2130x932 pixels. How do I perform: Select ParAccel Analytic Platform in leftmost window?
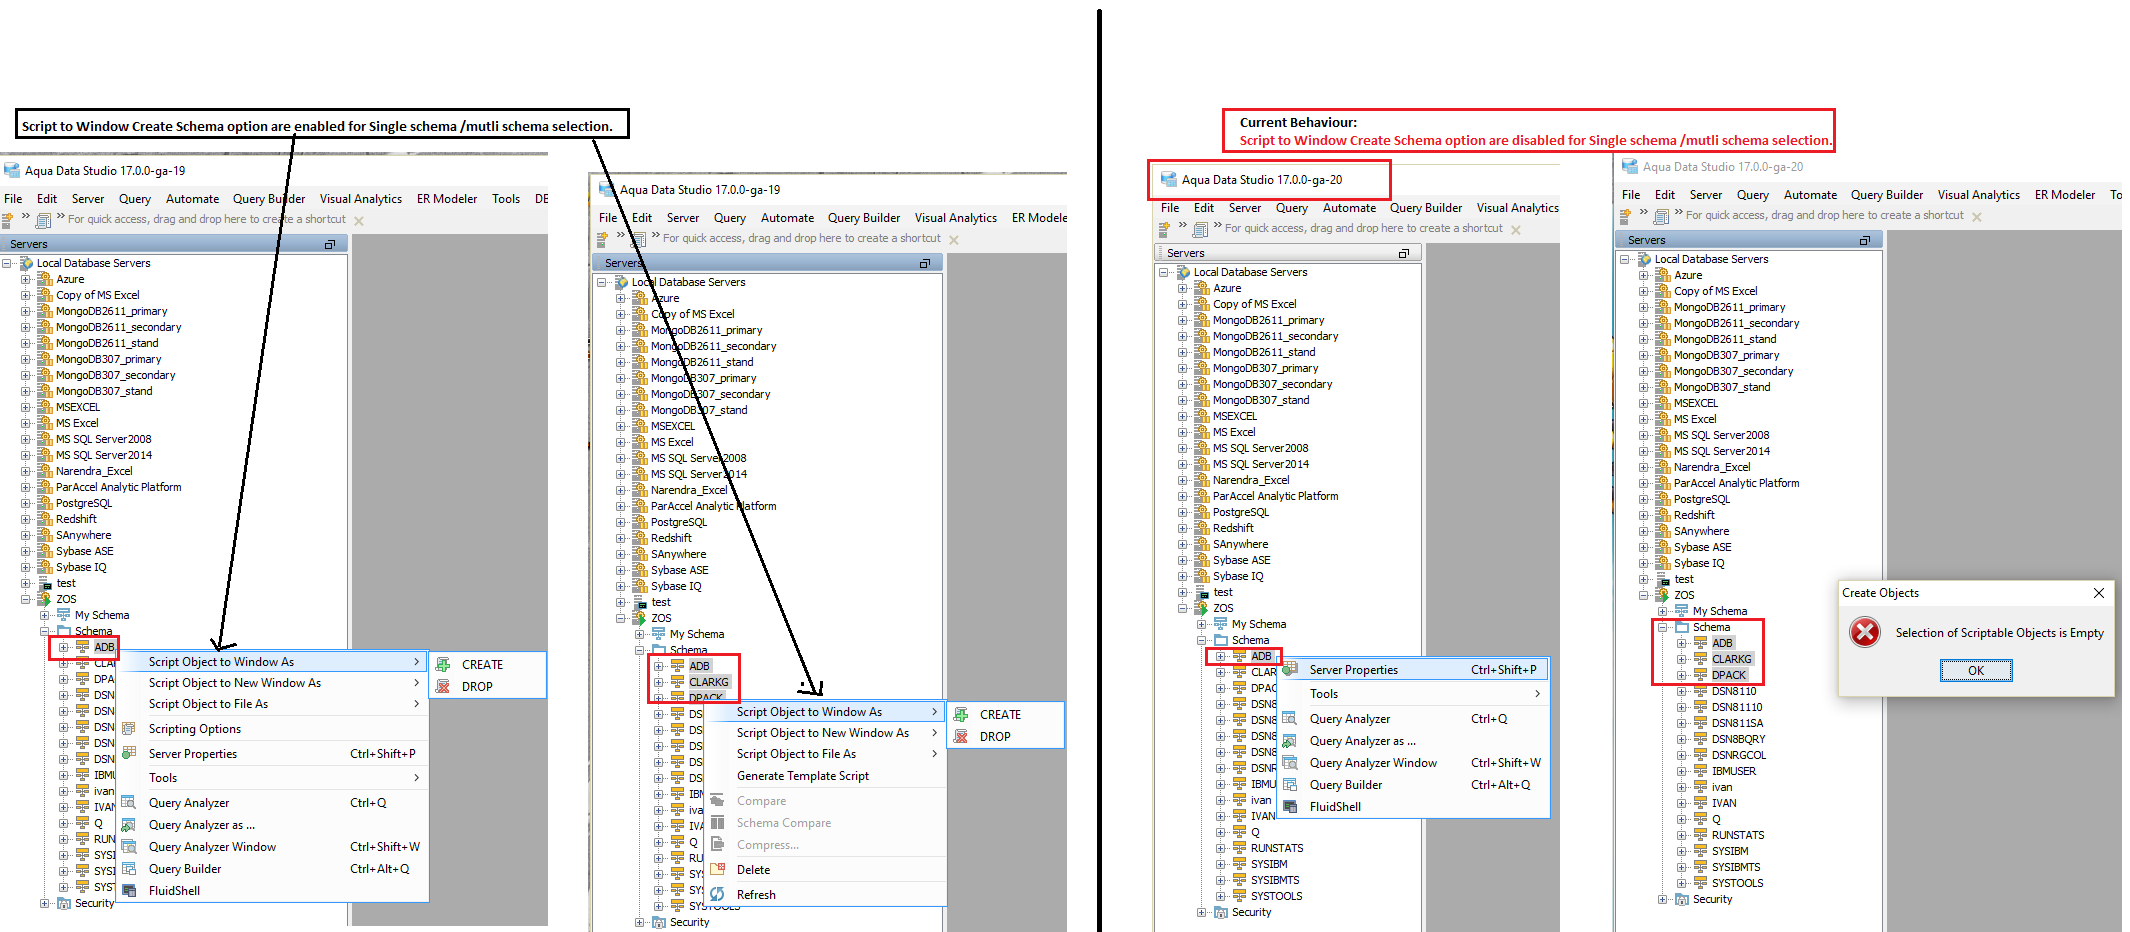[119, 487]
